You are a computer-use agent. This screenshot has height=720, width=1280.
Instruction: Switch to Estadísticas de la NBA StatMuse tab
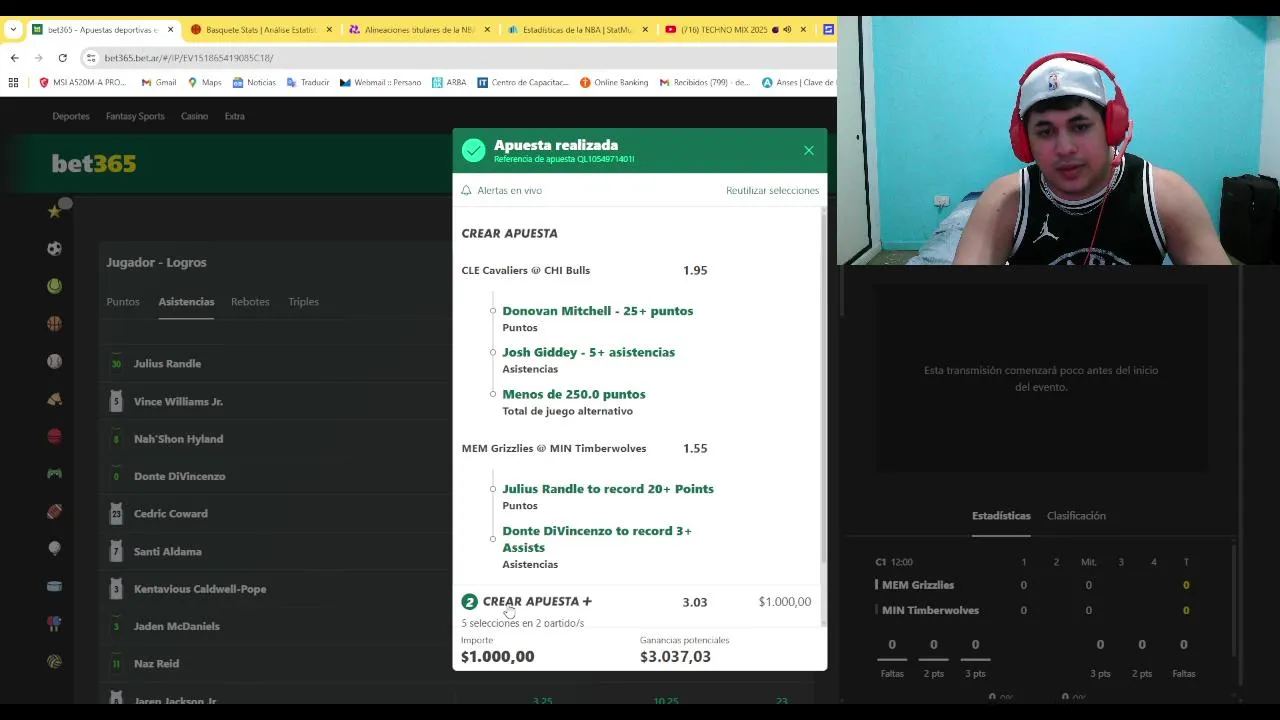click(576, 30)
